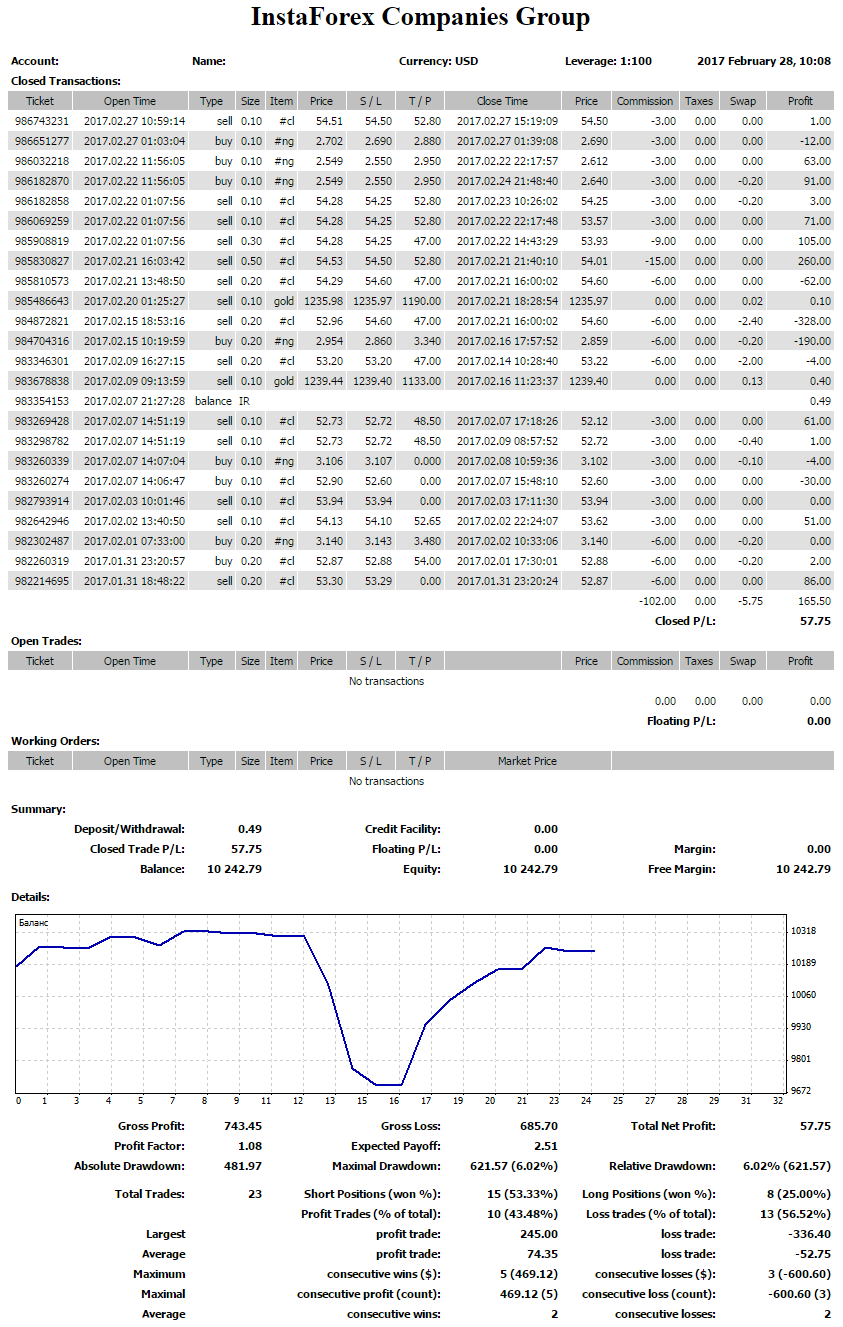Click the "Expected Payoff:" label
This screenshot has width=843, height=1327.
click(396, 1146)
